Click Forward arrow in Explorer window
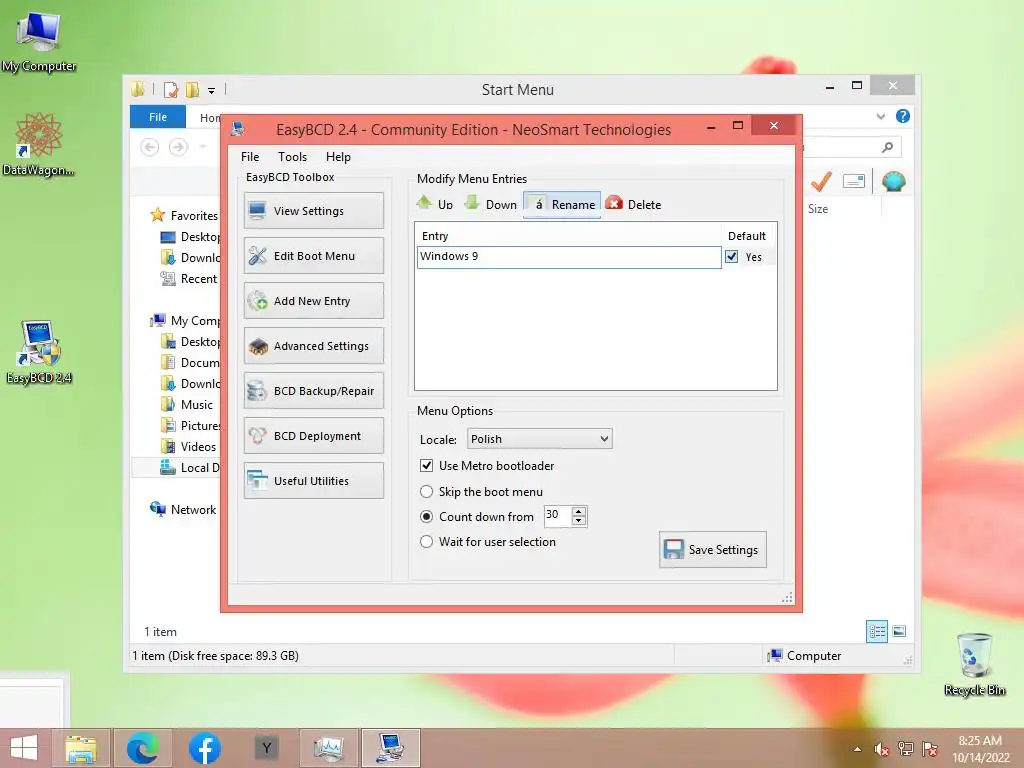Screen dimensions: 1024x768 pyautogui.click(x=178, y=147)
